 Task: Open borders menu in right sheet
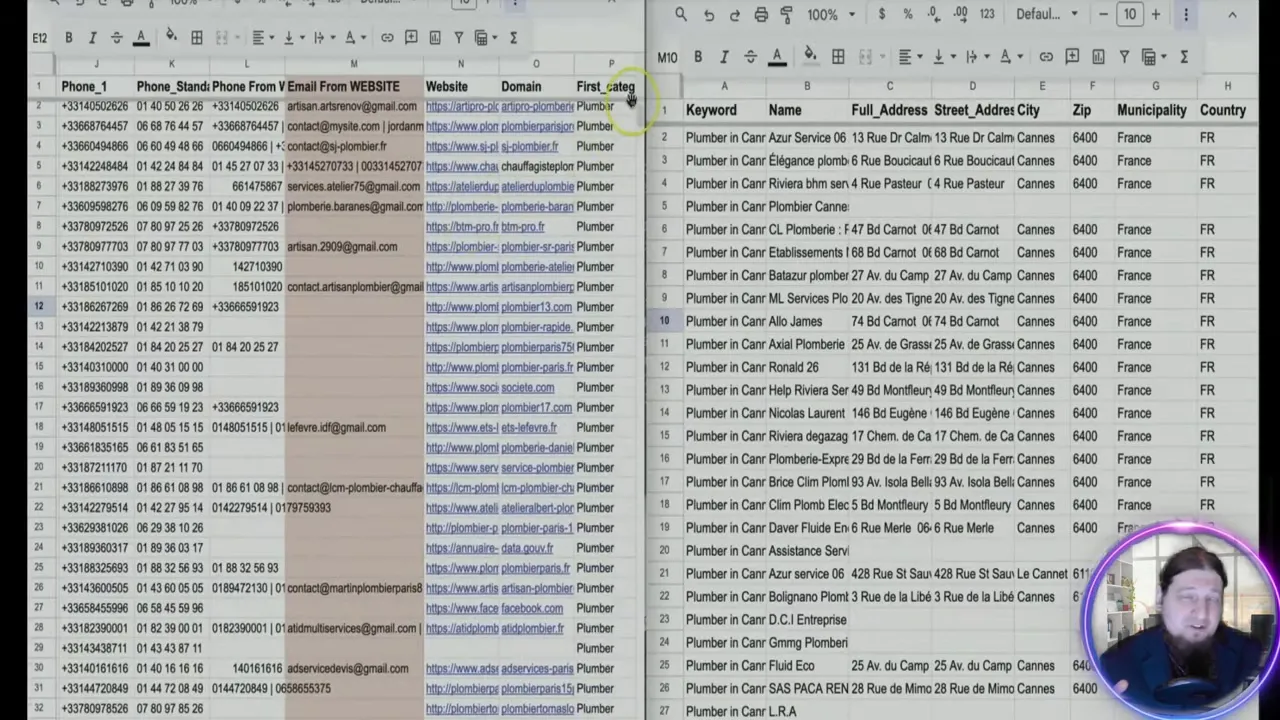point(838,57)
